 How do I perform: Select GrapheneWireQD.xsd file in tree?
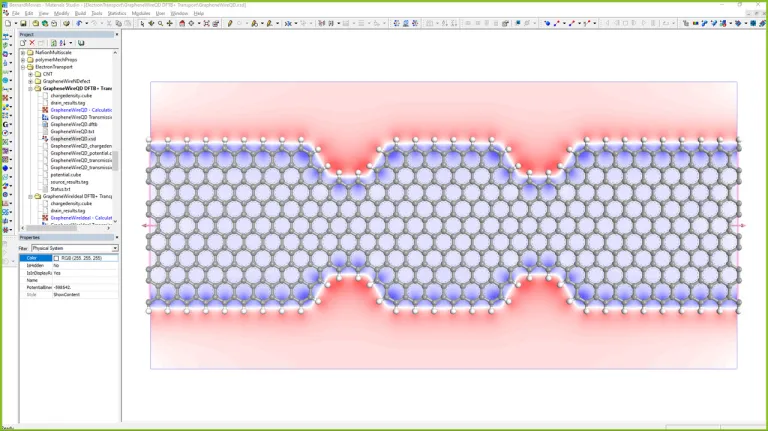click(72, 139)
